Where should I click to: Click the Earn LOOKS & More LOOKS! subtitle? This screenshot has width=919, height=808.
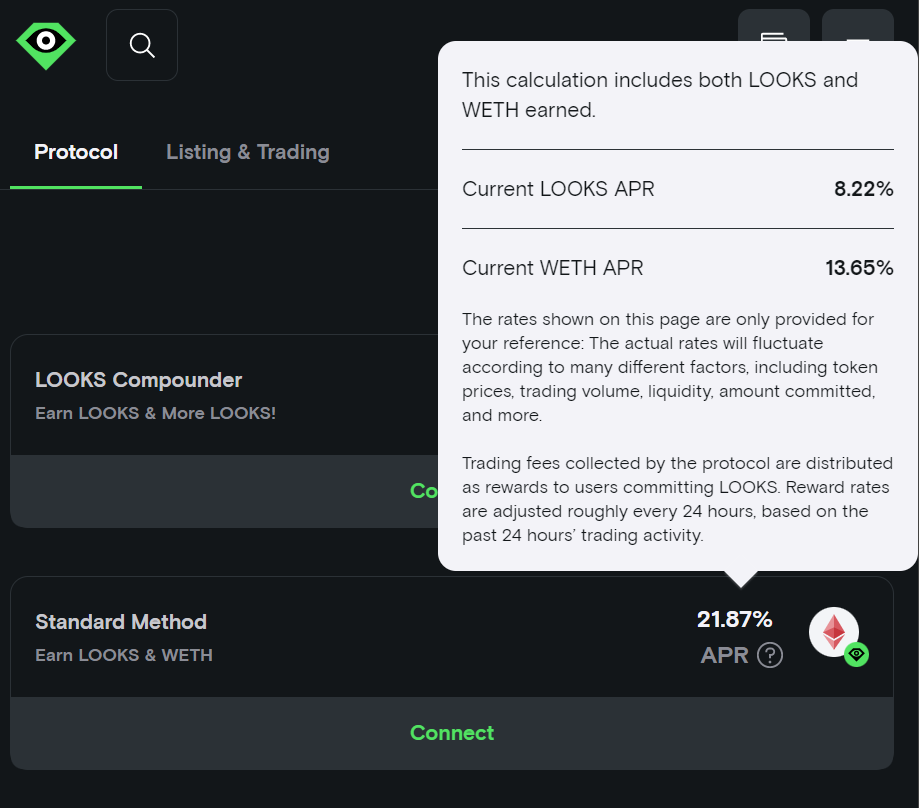tap(155, 413)
